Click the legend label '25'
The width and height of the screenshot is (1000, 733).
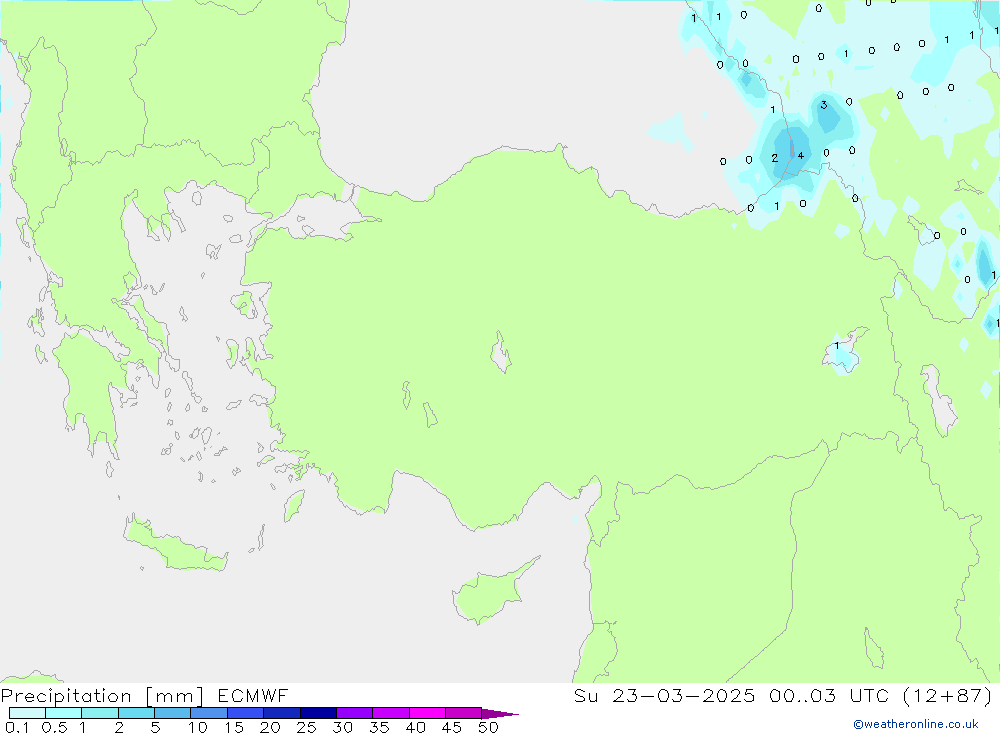pos(307,727)
